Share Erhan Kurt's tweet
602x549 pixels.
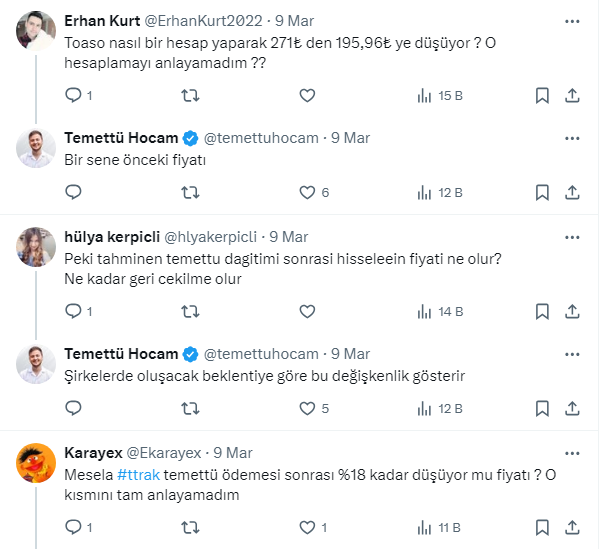[573, 96]
